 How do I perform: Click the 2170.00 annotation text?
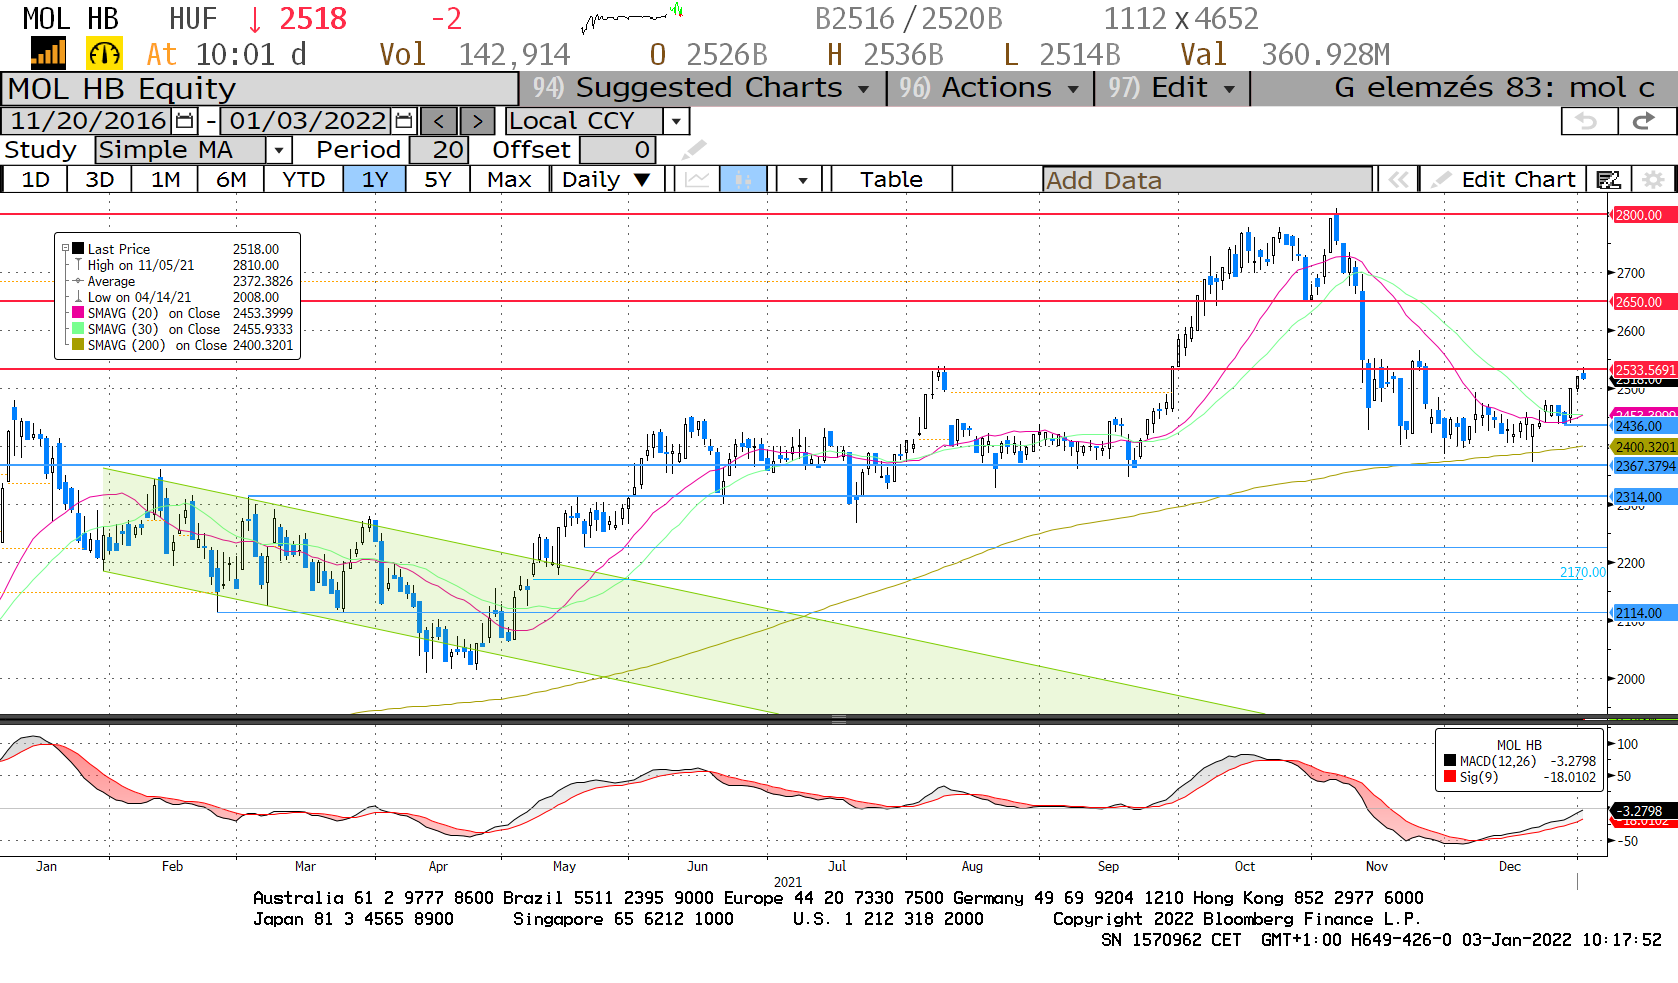1583,572
